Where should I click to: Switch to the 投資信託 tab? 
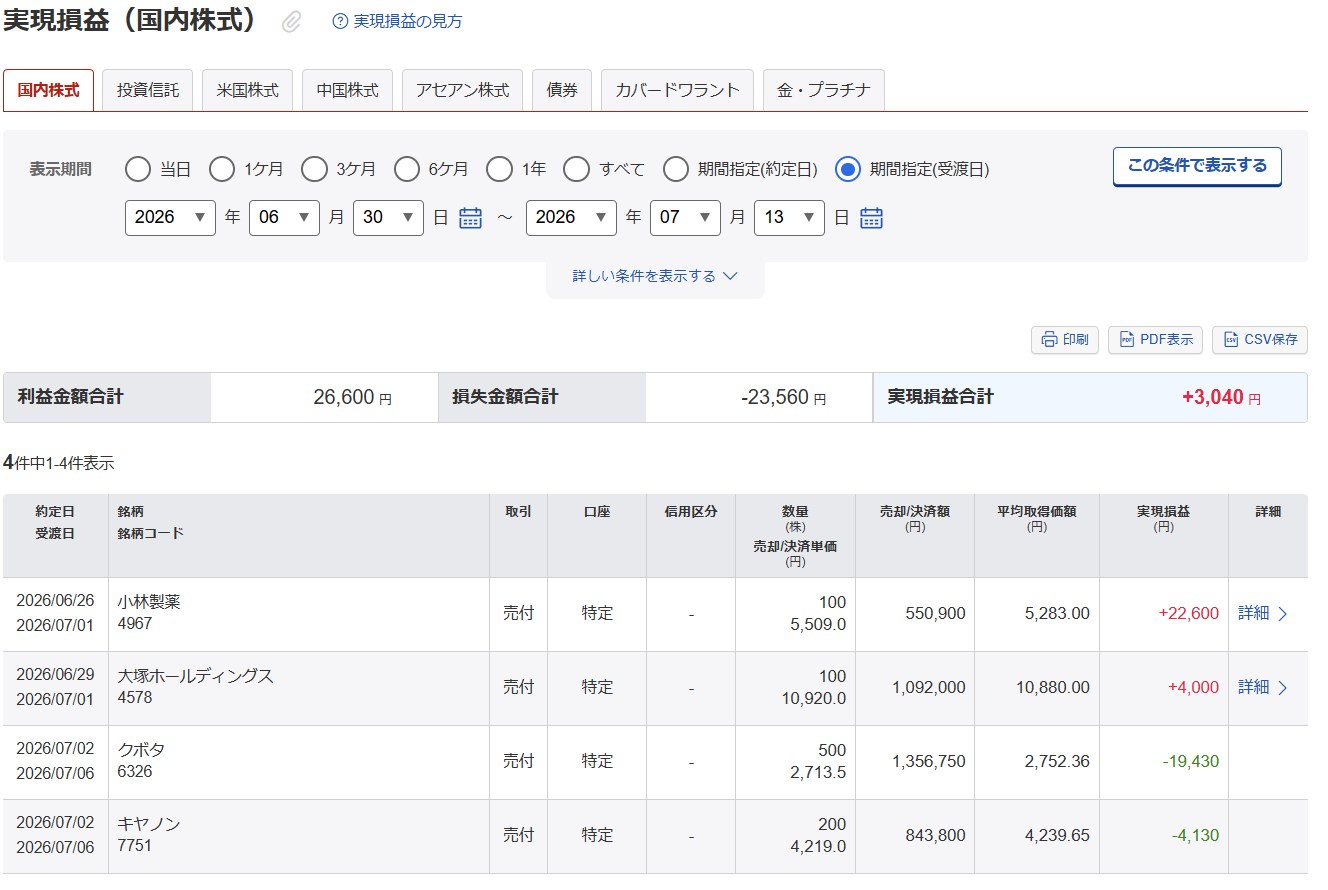coord(148,90)
